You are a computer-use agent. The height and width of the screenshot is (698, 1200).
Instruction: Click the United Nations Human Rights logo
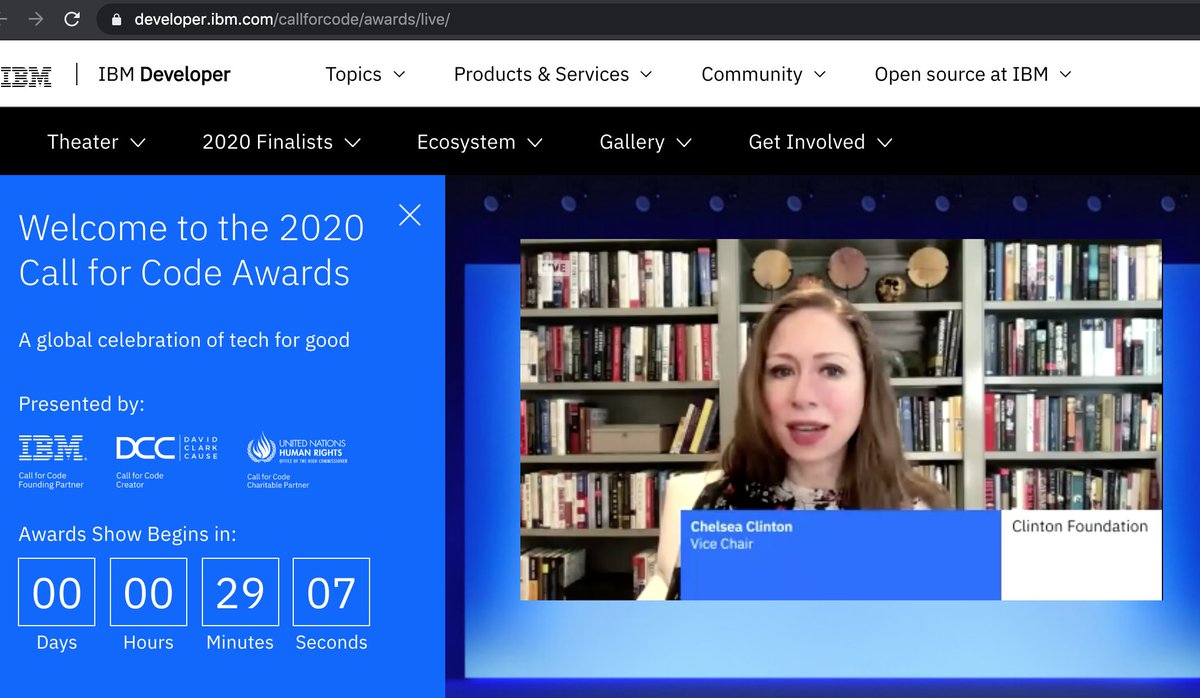click(x=297, y=448)
